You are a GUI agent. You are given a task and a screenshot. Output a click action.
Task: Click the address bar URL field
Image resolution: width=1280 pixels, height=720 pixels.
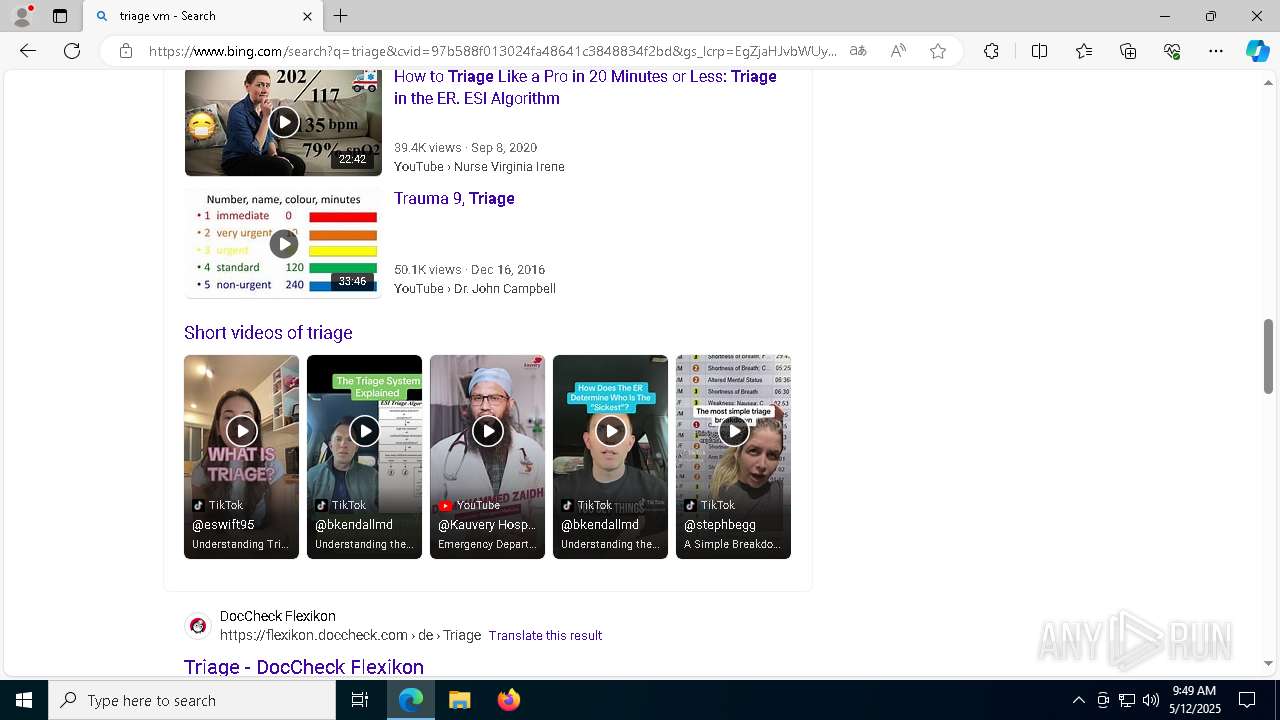492,51
